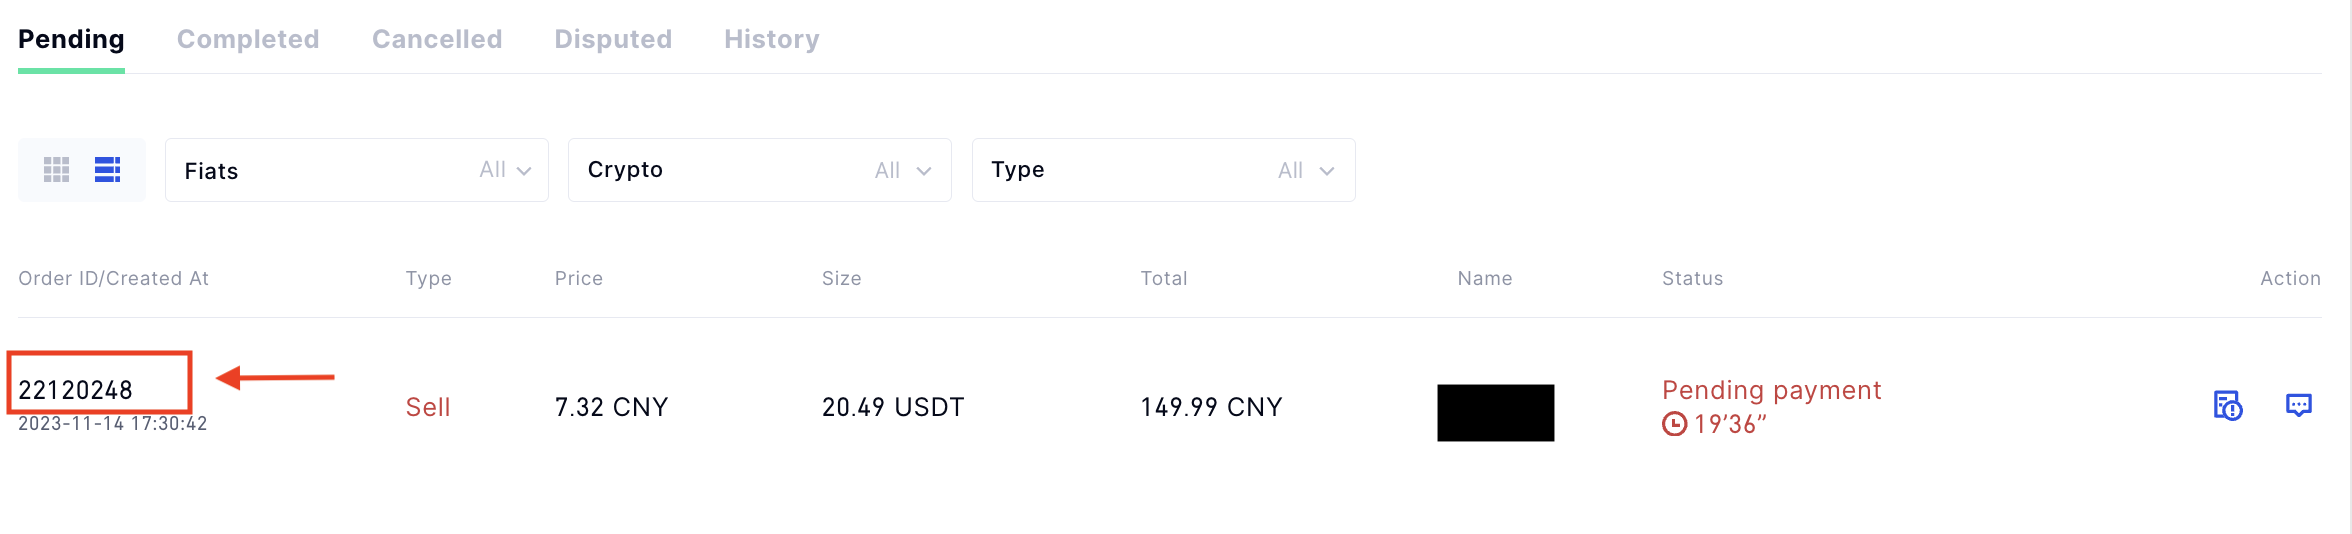2352x534 pixels.
Task: Click the Order ID/Created At column header
Action: [x=114, y=278]
